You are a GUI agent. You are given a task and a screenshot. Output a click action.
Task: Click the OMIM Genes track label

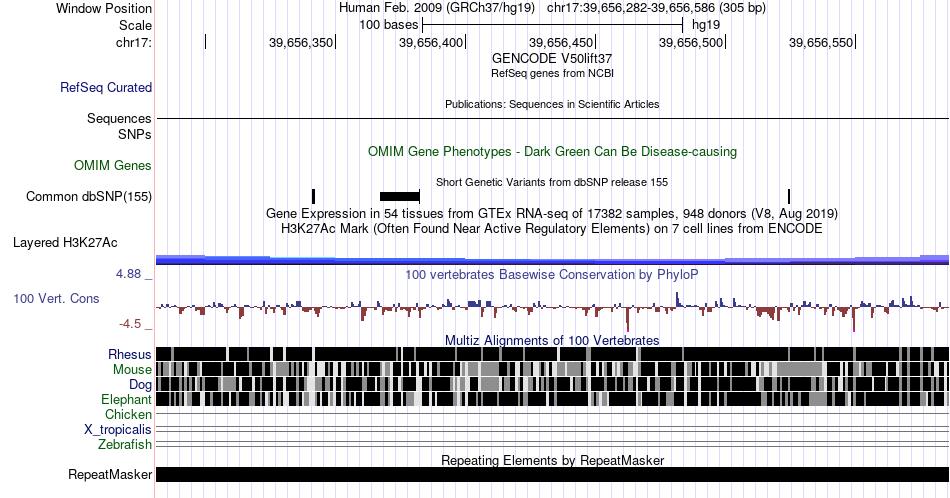coord(112,165)
